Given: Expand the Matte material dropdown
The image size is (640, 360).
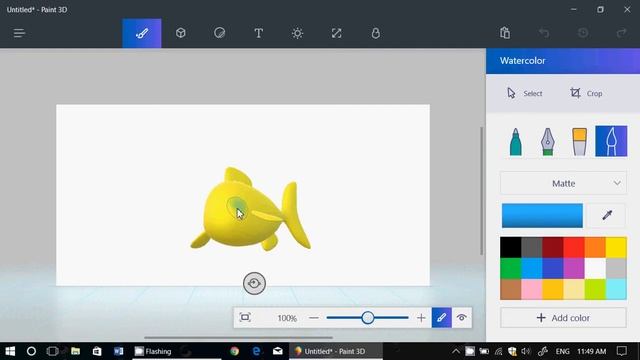Looking at the screenshot, I should (x=563, y=183).
